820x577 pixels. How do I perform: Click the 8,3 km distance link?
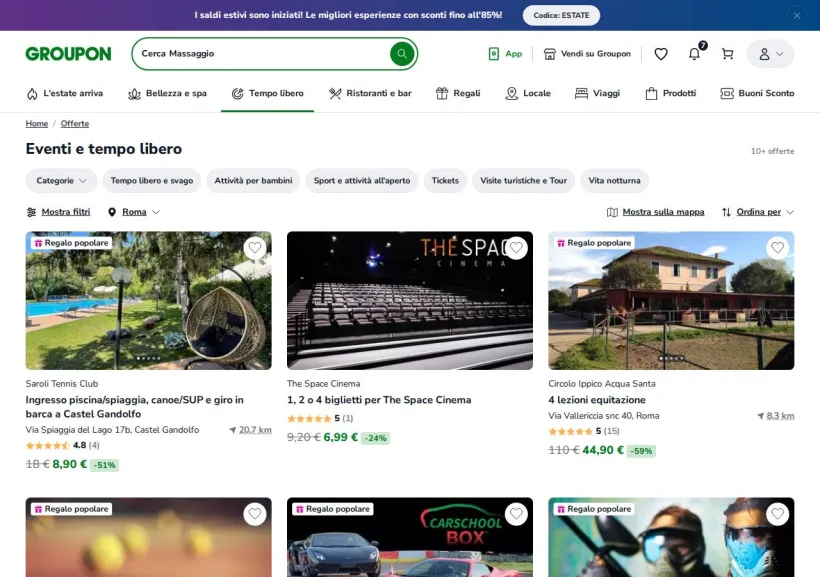click(x=776, y=416)
